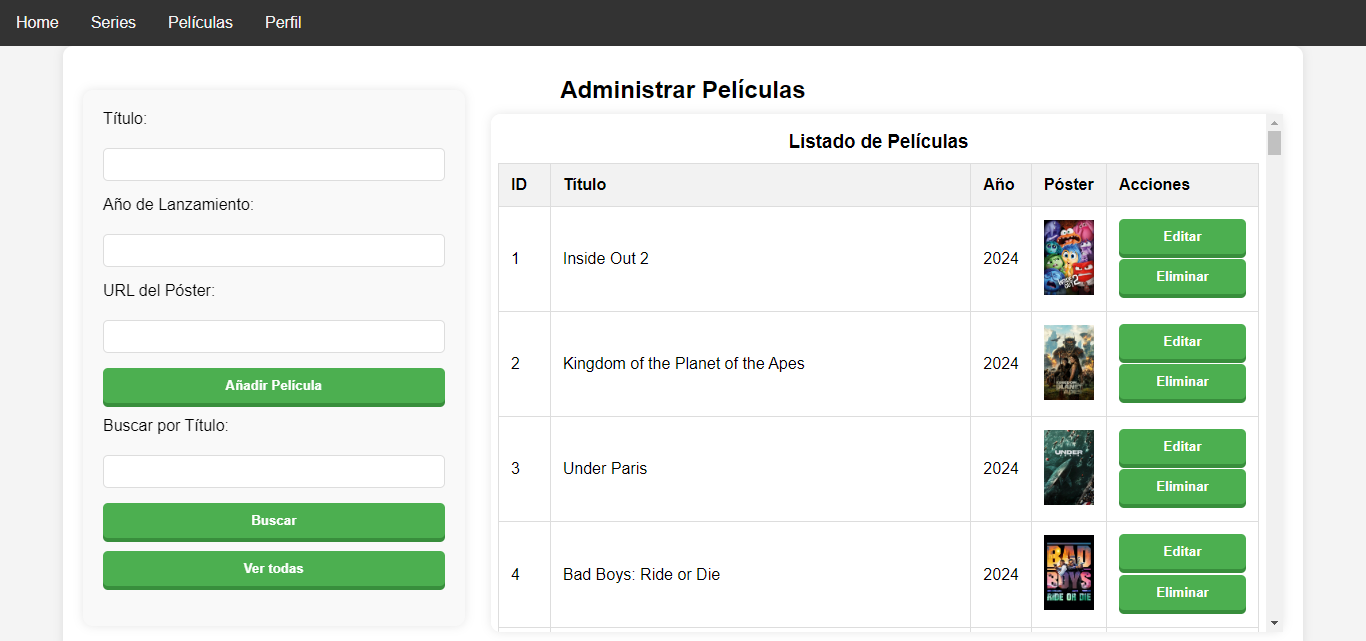Click the Año de Lanzamiento field
1366x641 pixels.
[x=274, y=251]
